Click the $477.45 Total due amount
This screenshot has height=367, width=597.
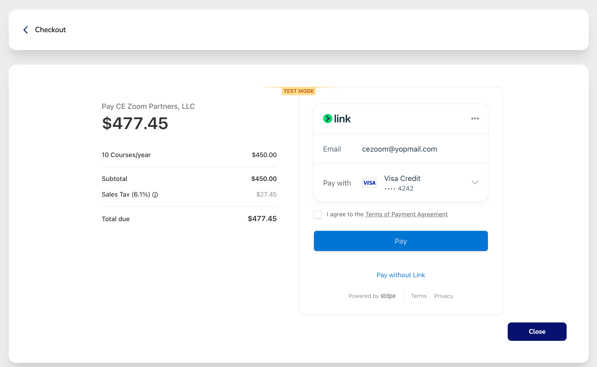tap(262, 219)
